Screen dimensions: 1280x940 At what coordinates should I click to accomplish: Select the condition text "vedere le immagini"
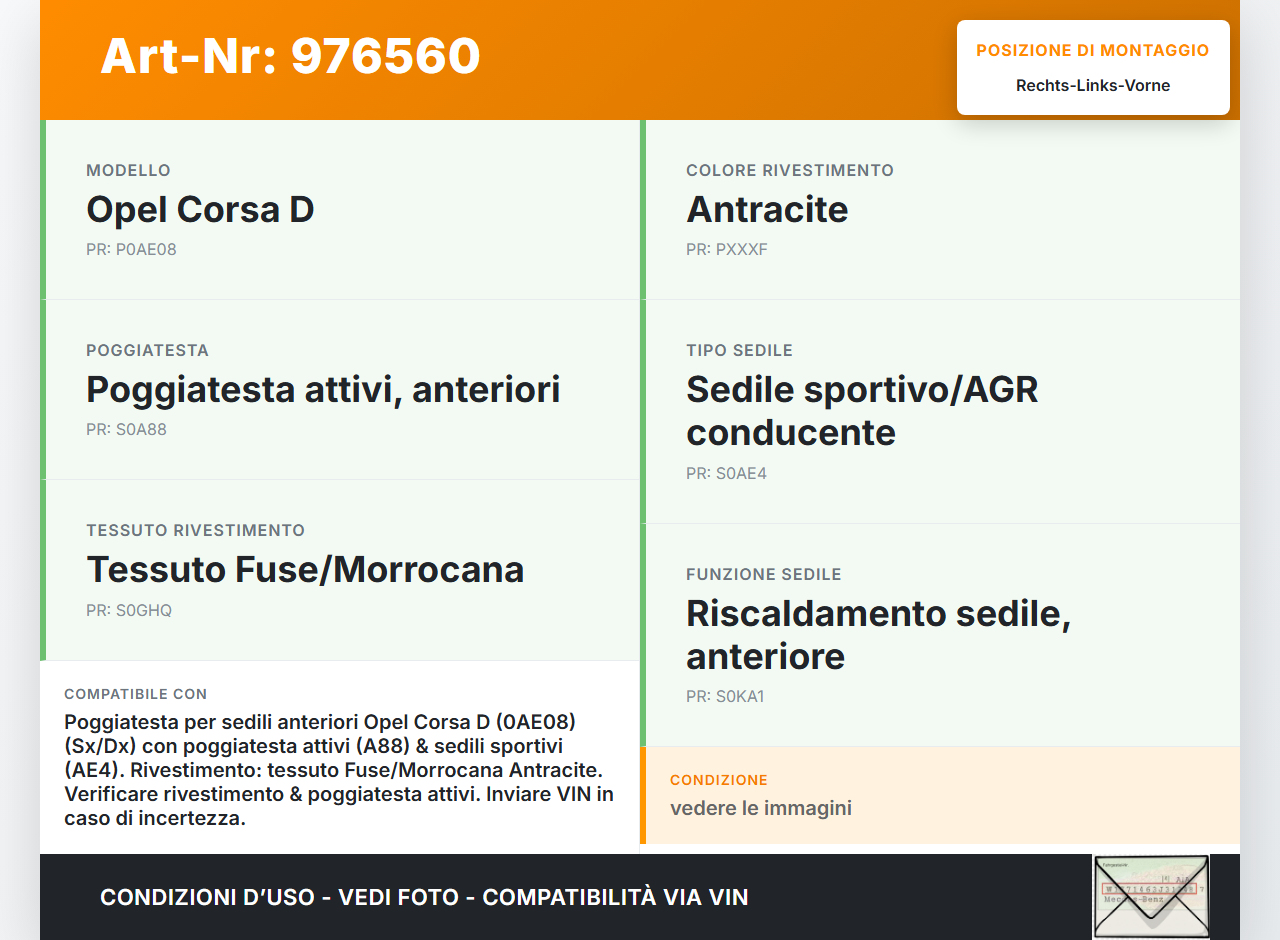pos(761,808)
